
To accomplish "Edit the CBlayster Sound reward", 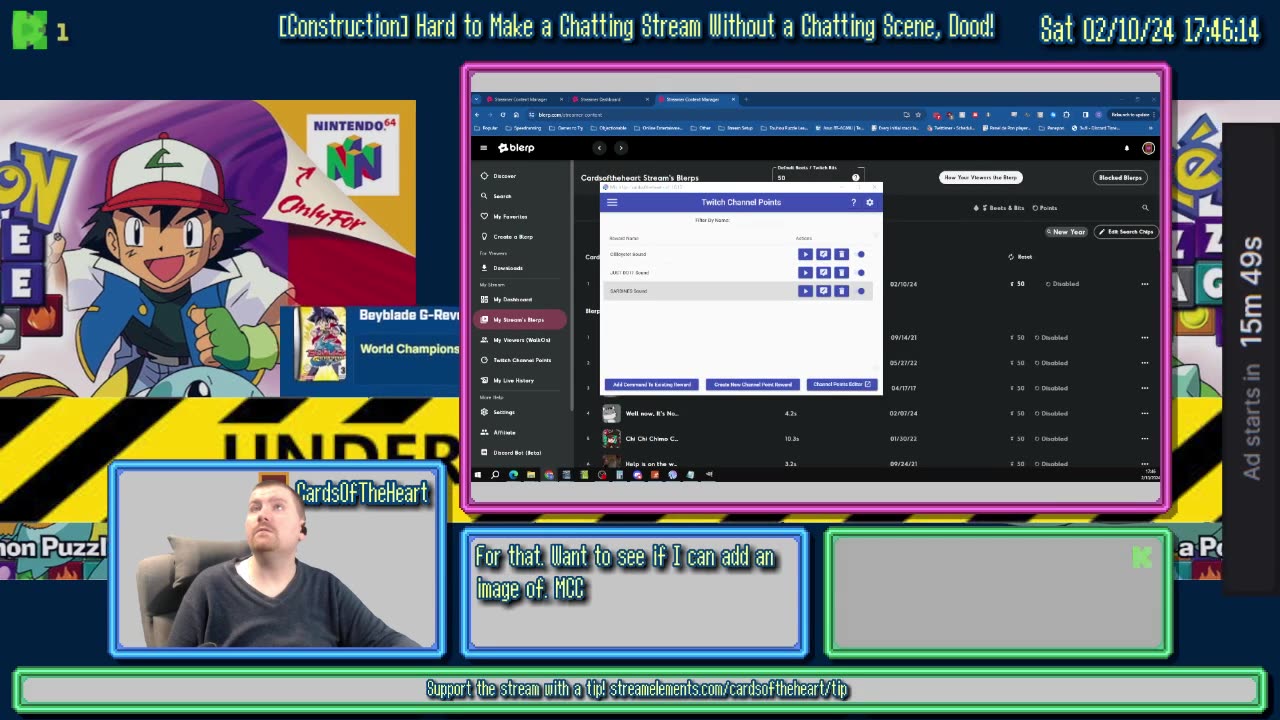I will [x=823, y=254].
